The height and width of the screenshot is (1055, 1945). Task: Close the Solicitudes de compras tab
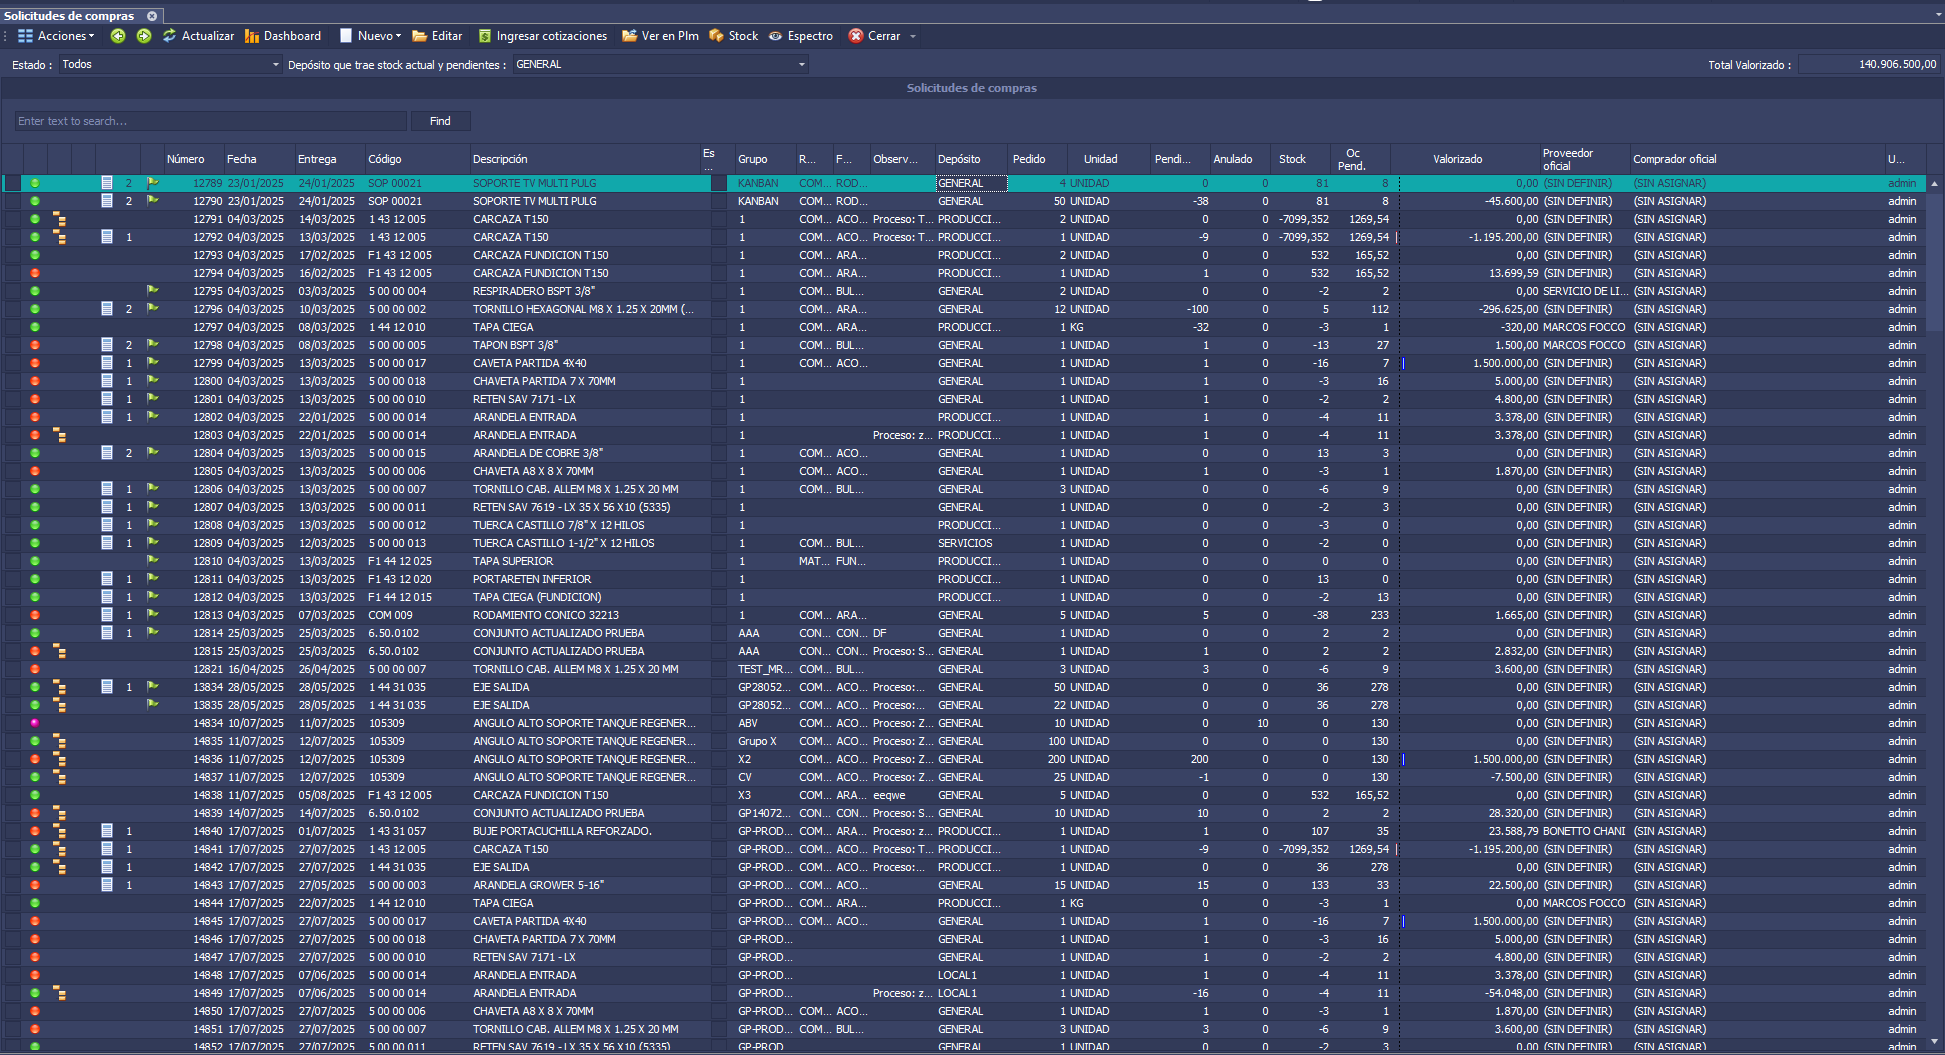pos(152,16)
